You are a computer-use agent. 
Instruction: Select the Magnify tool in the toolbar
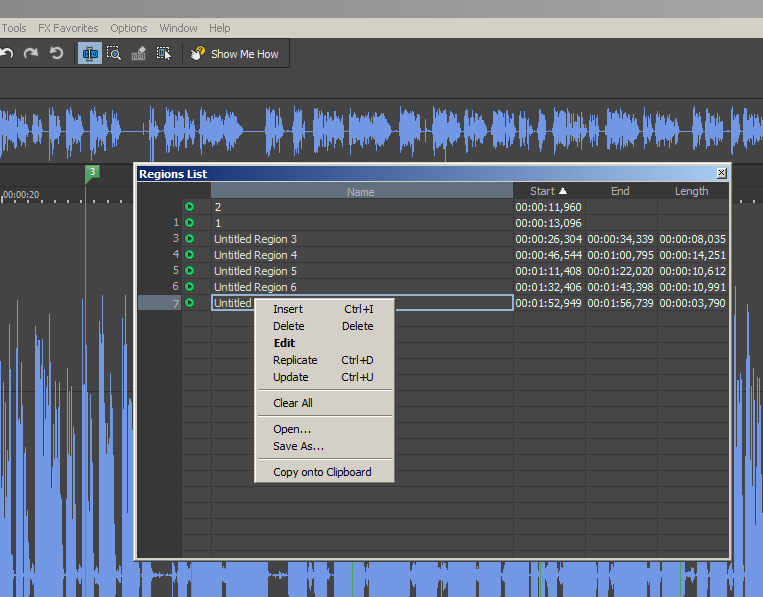[x=114, y=53]
